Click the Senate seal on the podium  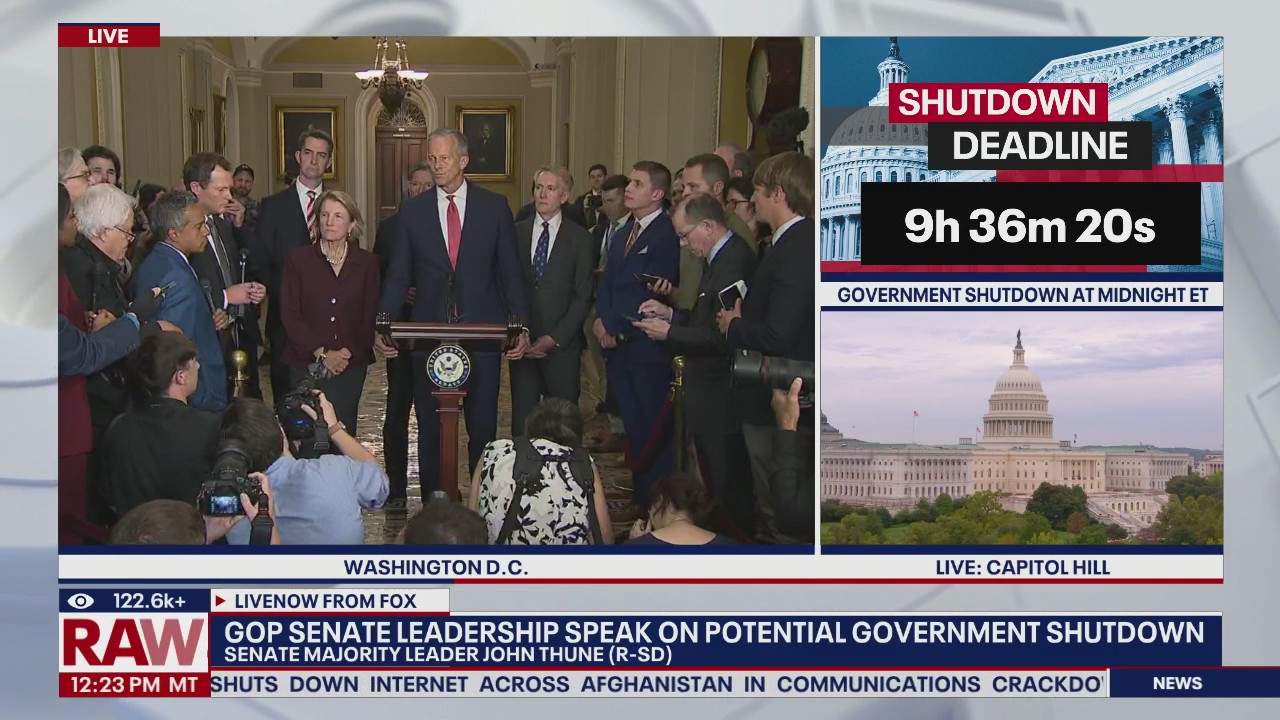click(x=450, y=366)
